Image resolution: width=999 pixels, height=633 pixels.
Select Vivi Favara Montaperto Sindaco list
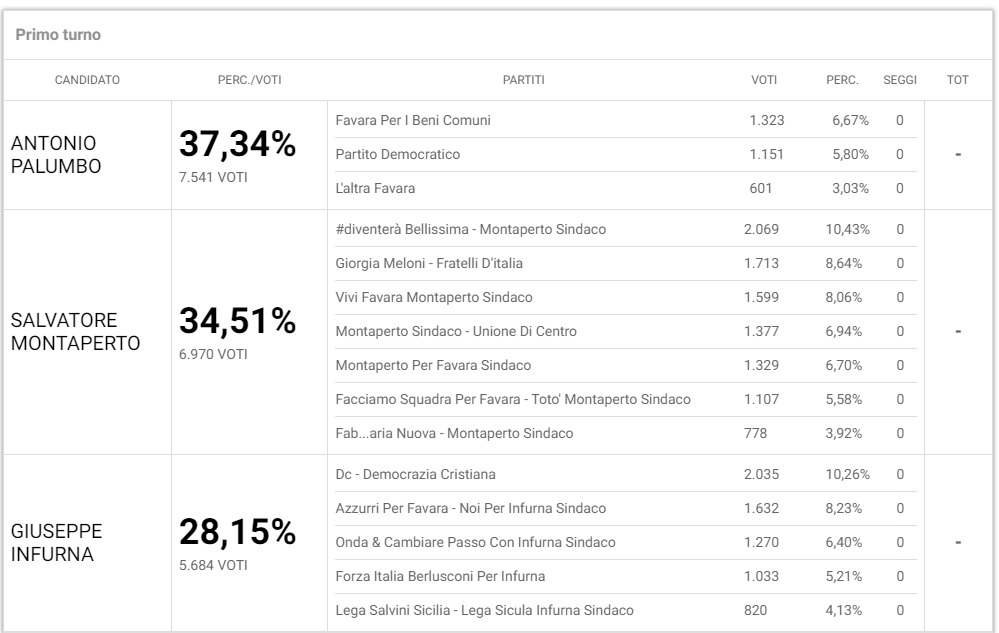626,297
